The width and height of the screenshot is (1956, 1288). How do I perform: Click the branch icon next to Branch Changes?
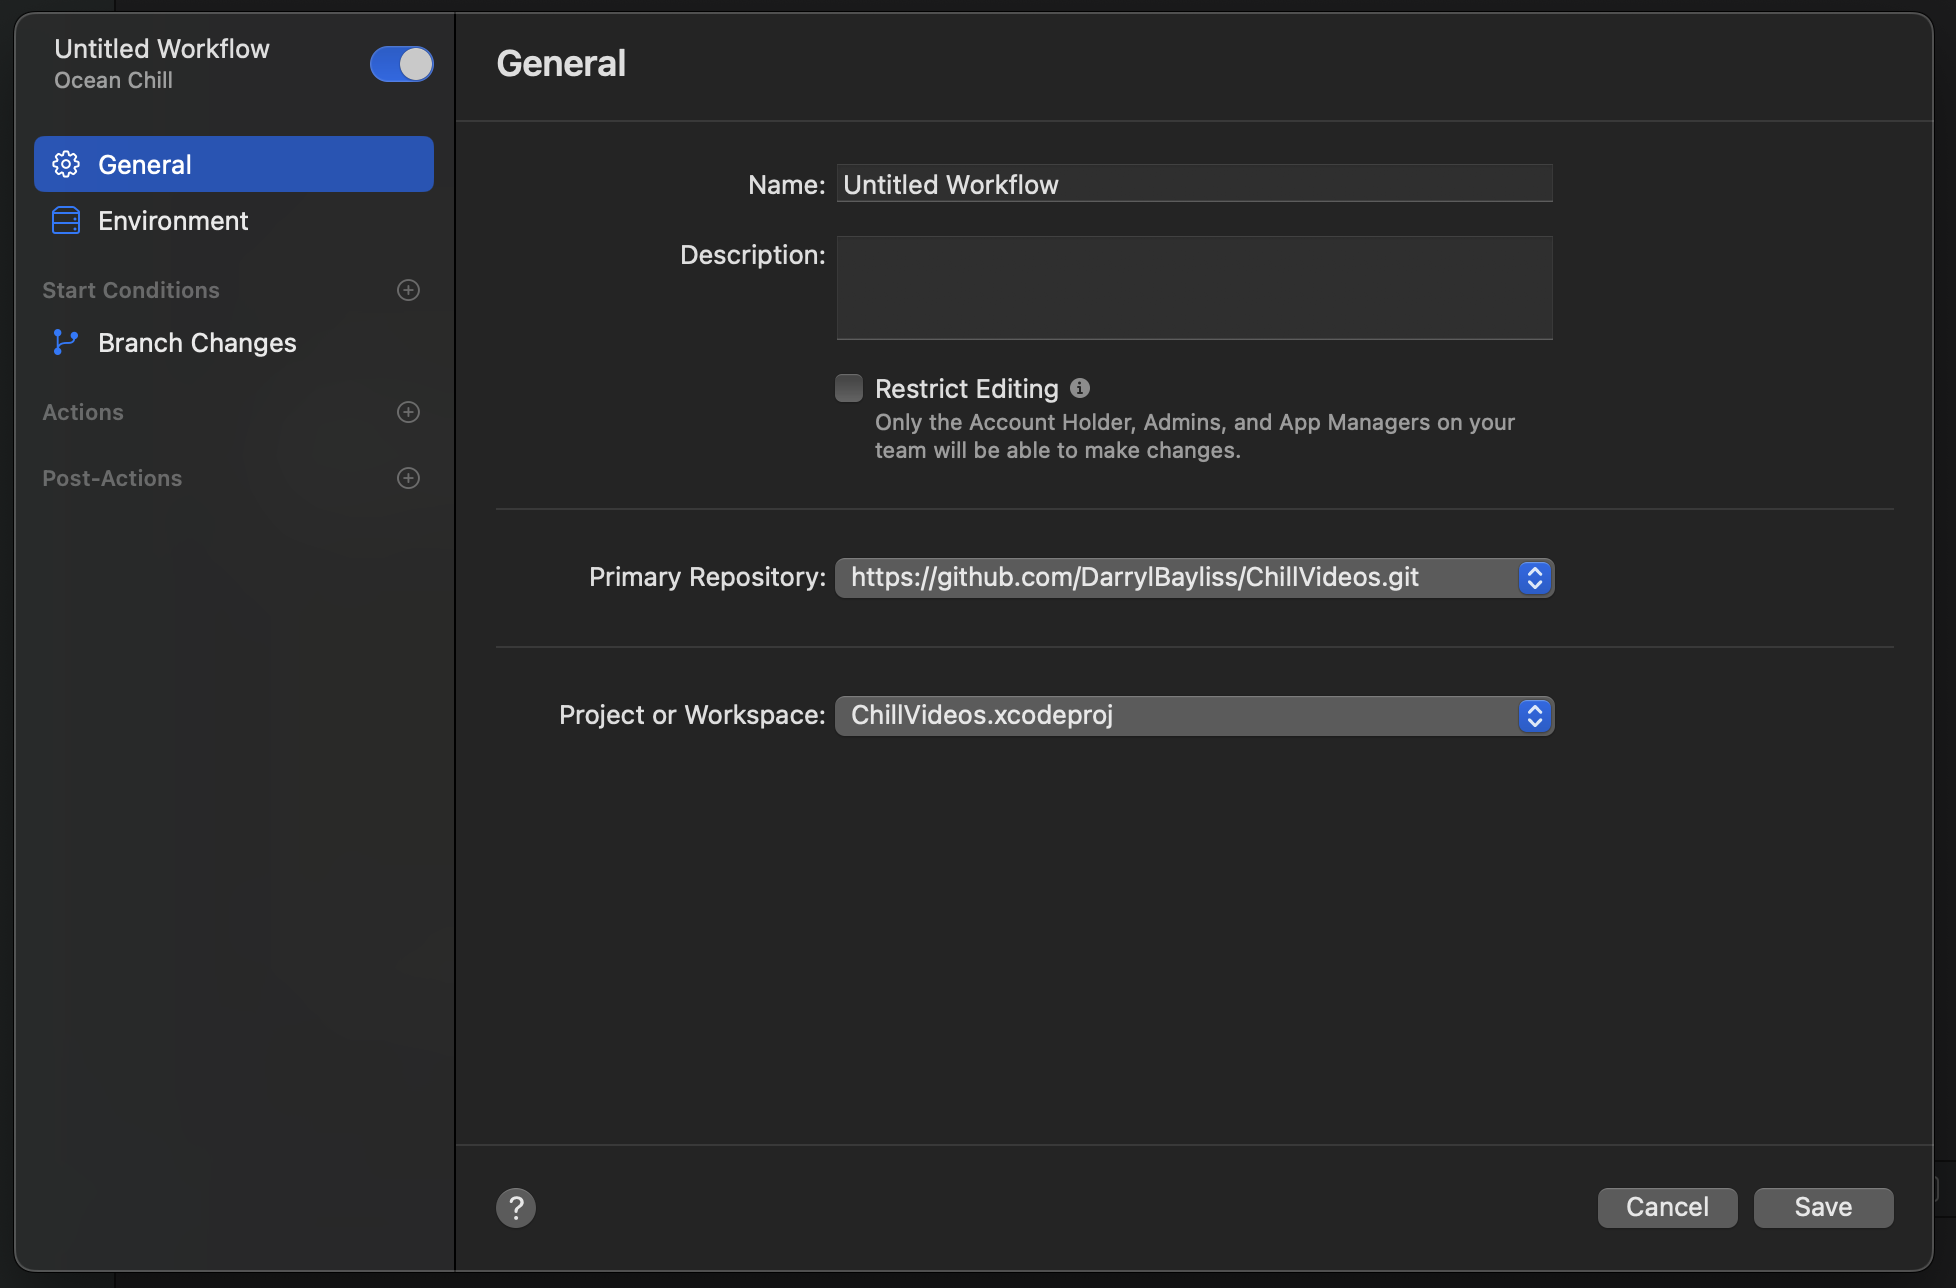(65, 342)
